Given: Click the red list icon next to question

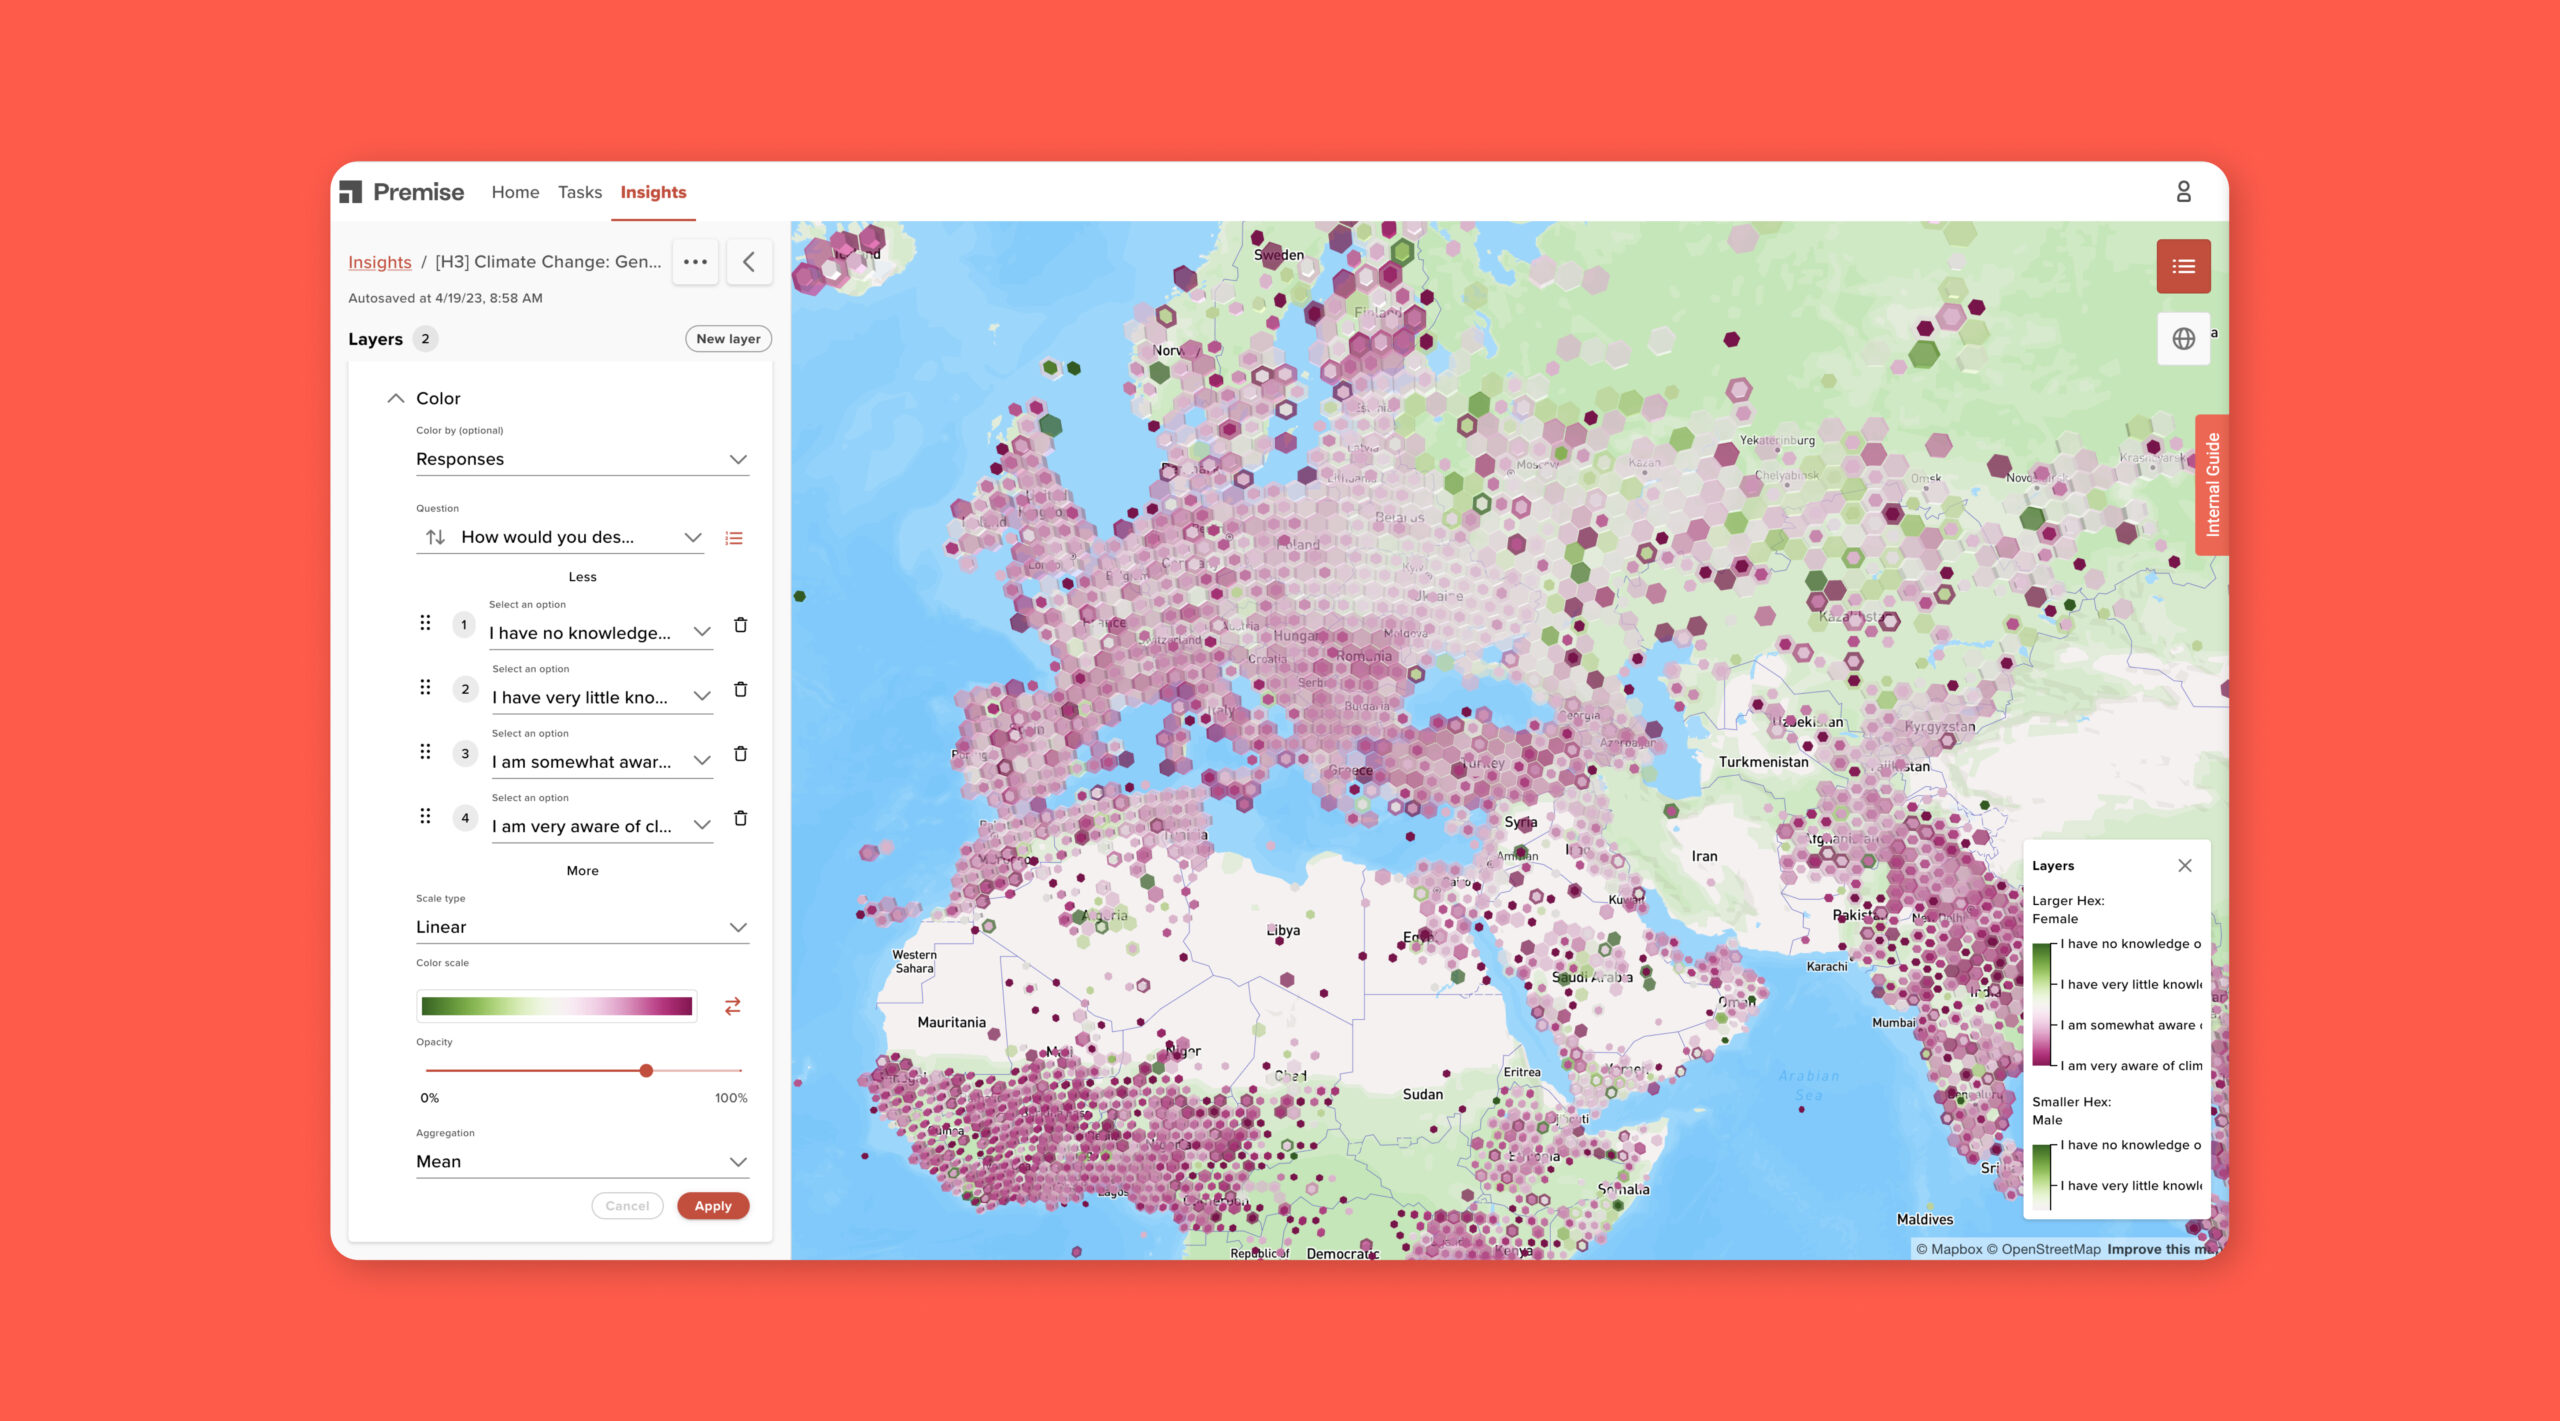Looking at the screenshot, I should point(734,538).
